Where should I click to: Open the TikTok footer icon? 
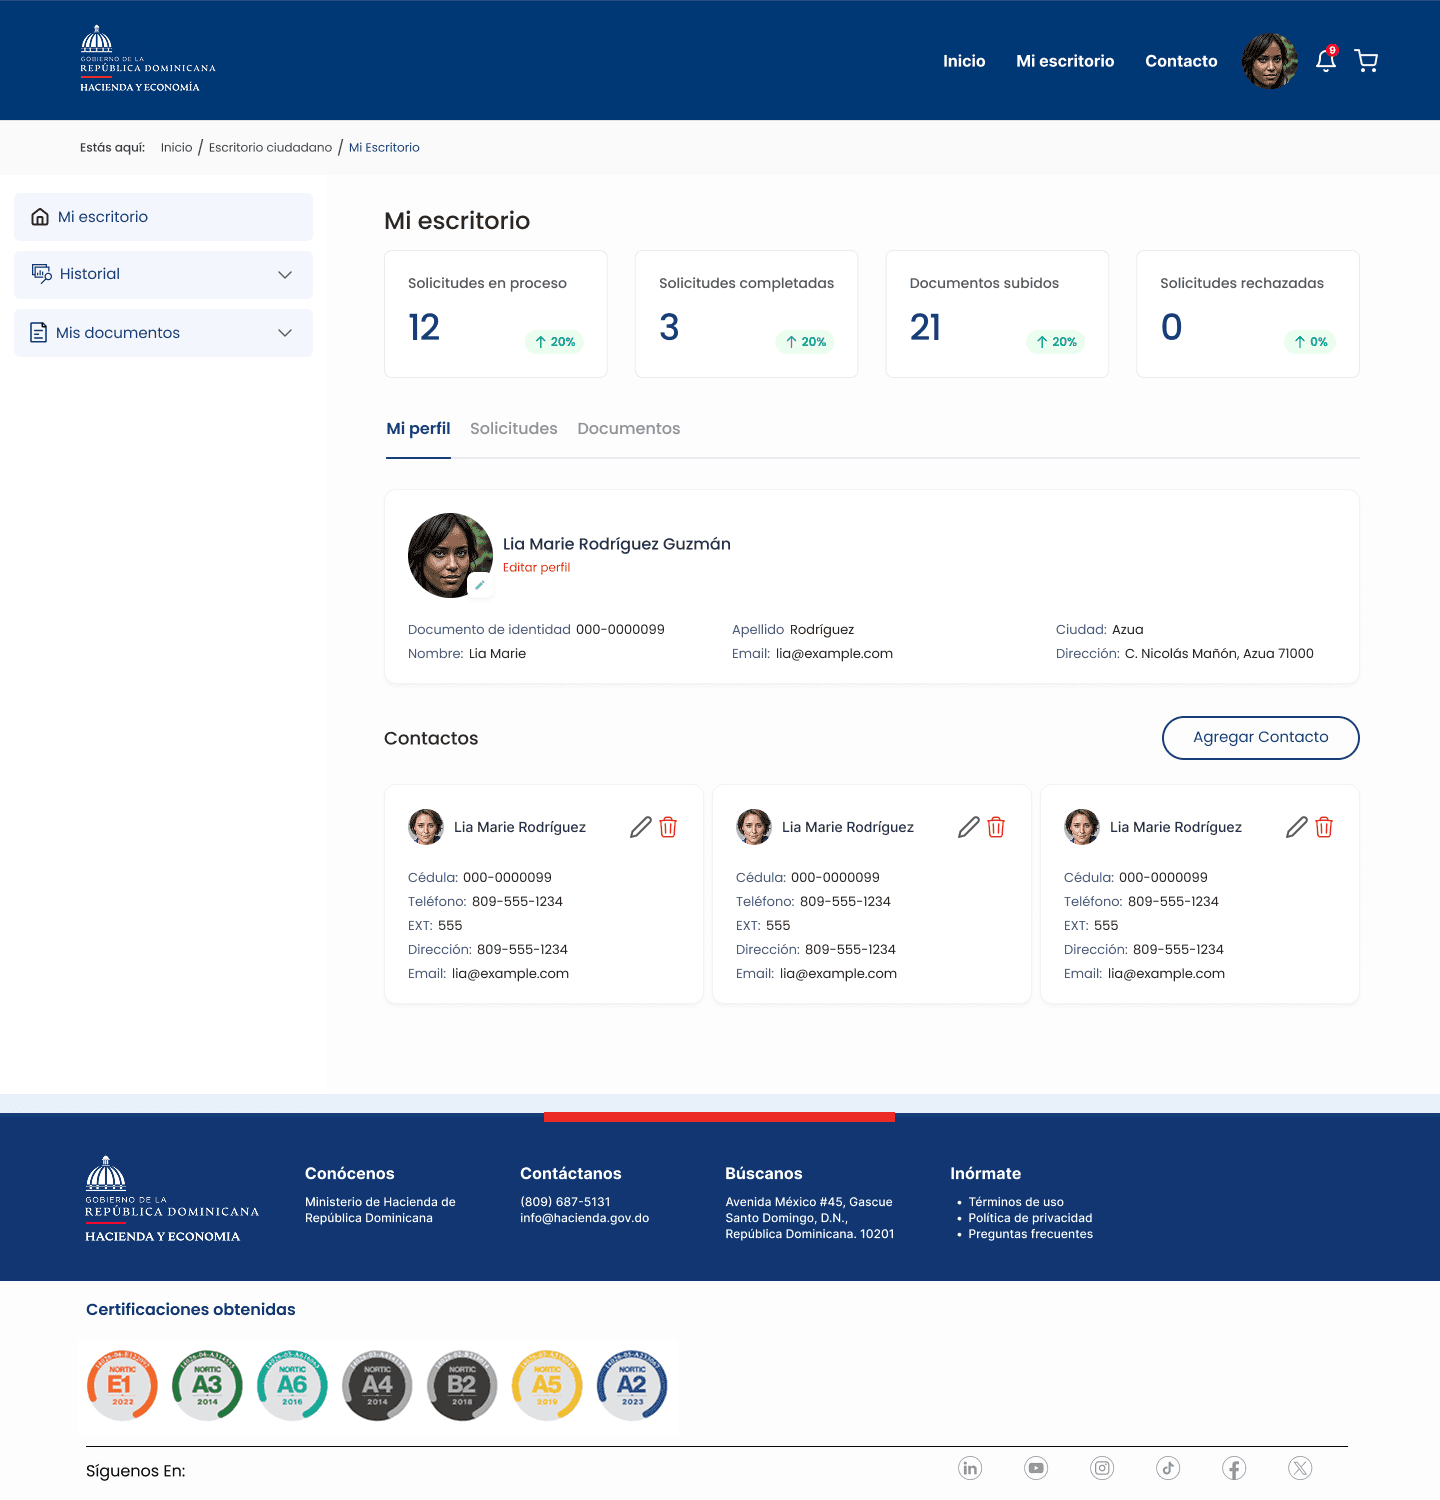tap(1168, 1468)
